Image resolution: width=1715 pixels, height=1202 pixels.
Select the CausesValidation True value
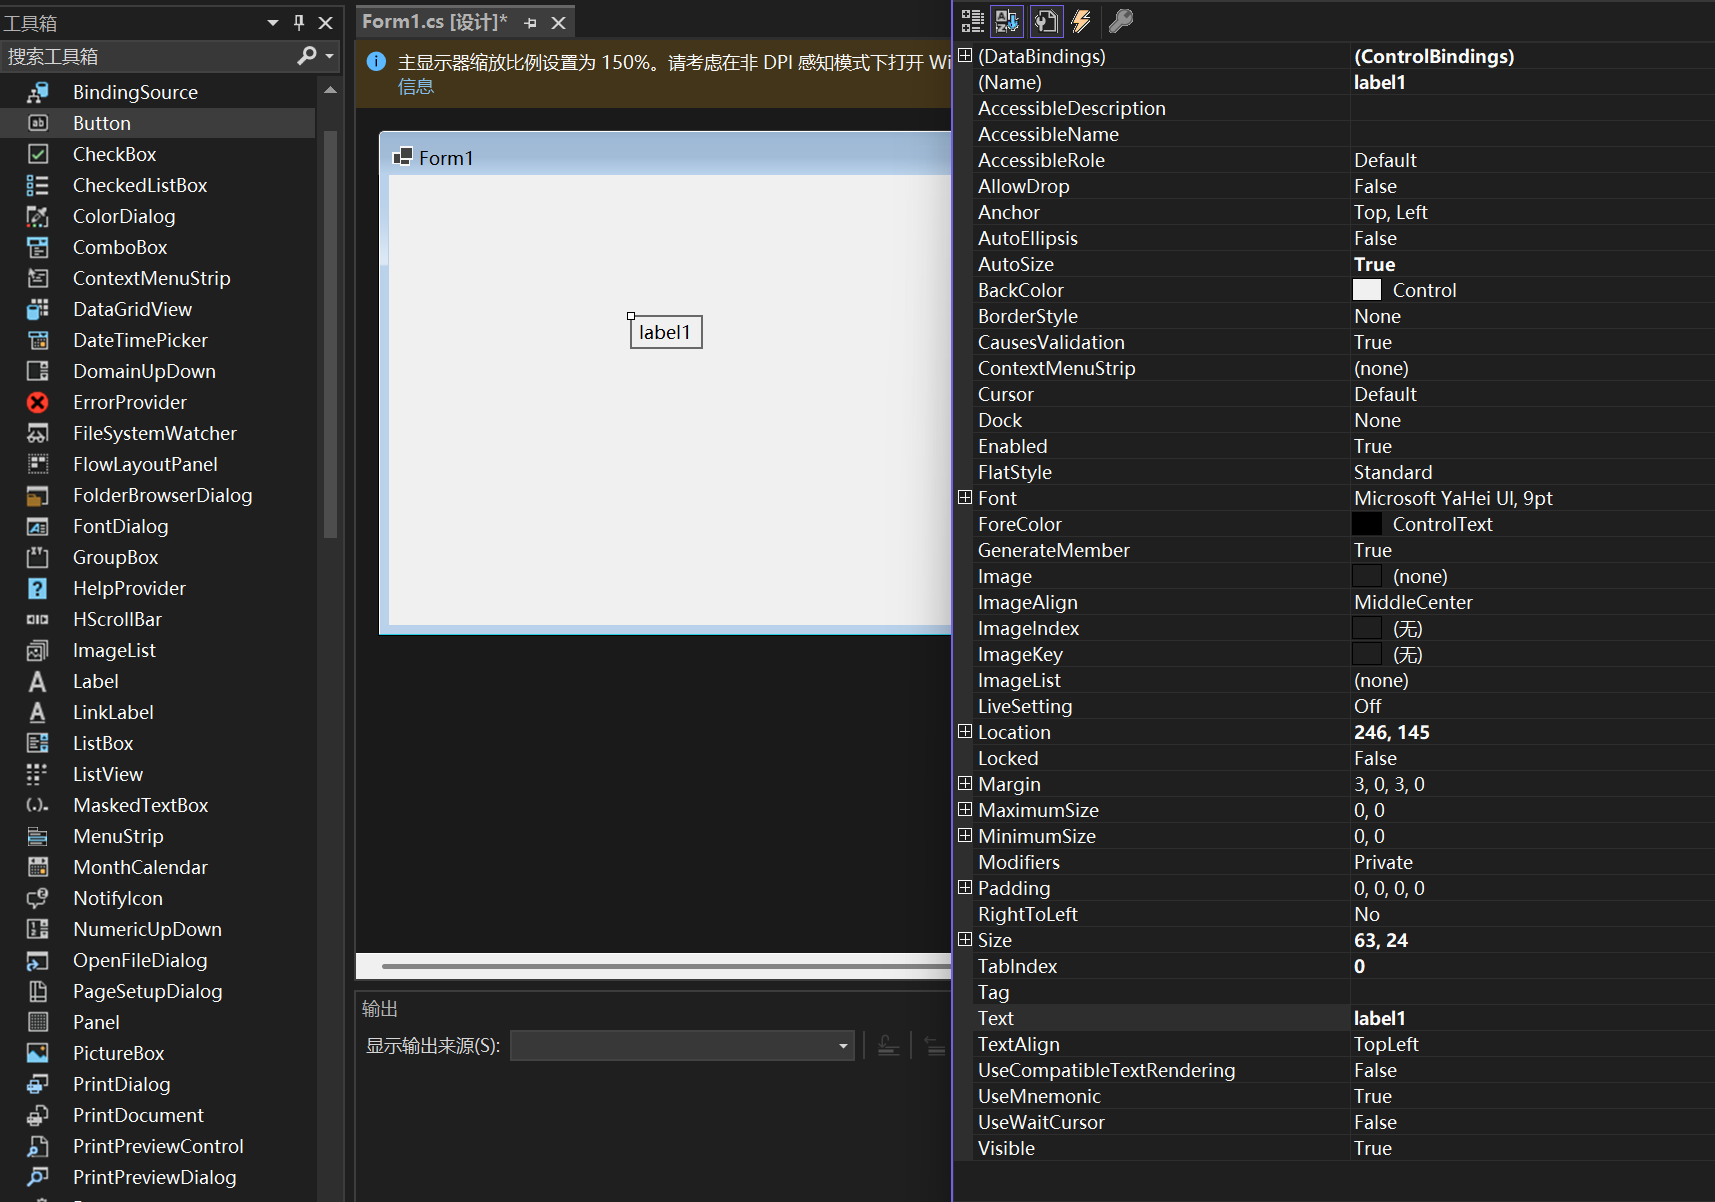[1373, 342]
